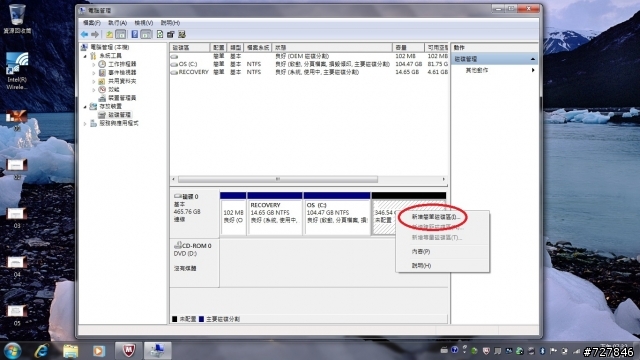640x360 pixels.
Task: Open Windows Media Player from taskbar
Action: 98,351
